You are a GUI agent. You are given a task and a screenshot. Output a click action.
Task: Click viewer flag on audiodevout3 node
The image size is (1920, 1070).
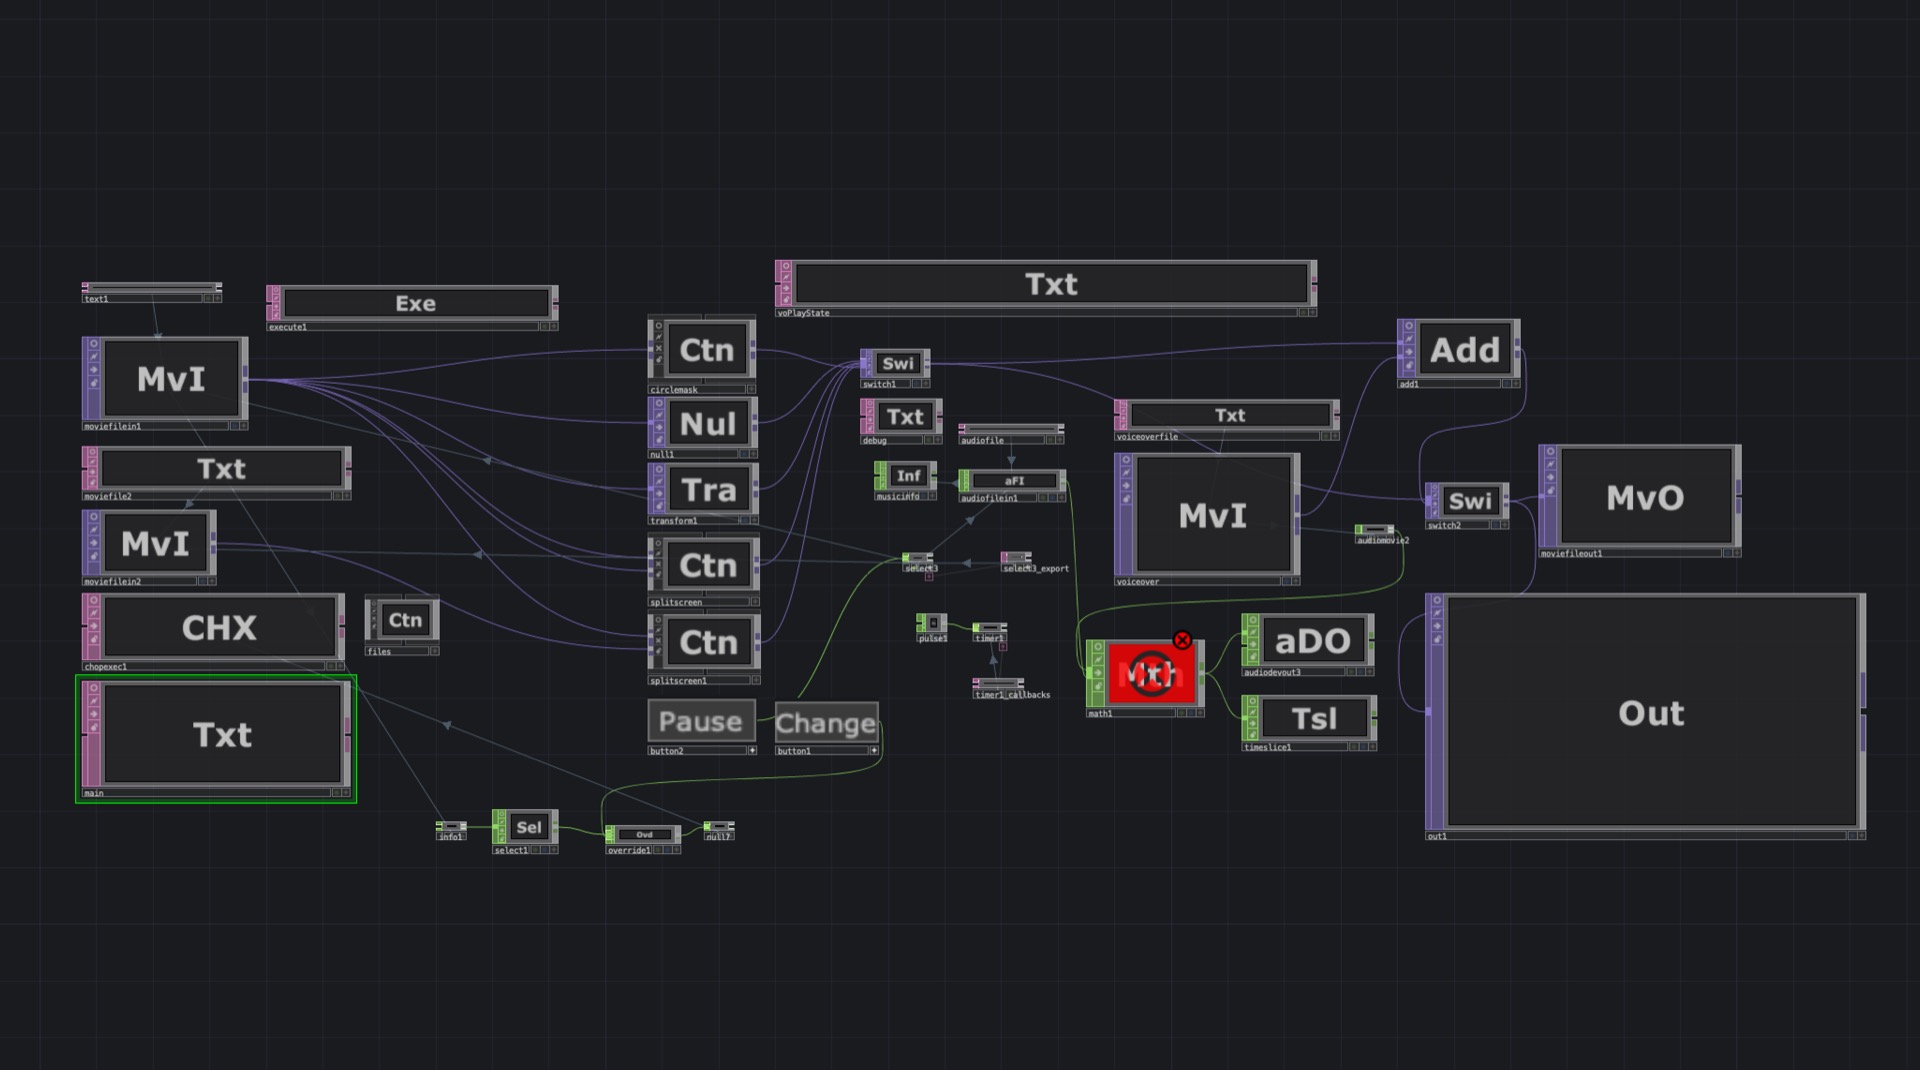(x=1252, y=621)
